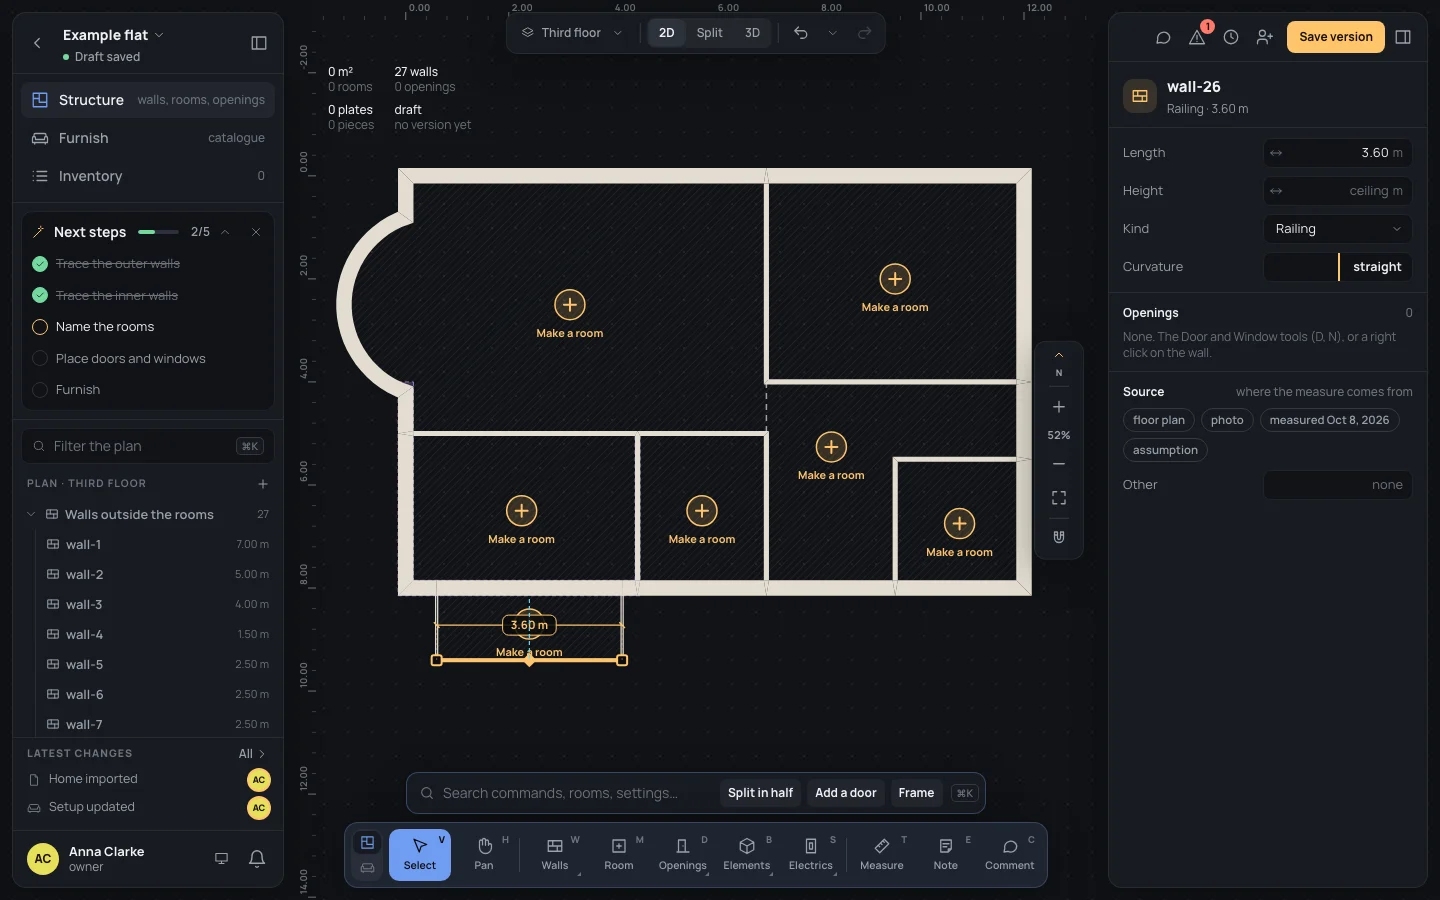Undo the last action
Screen dimensions: 1440x900
pos(801,33)
